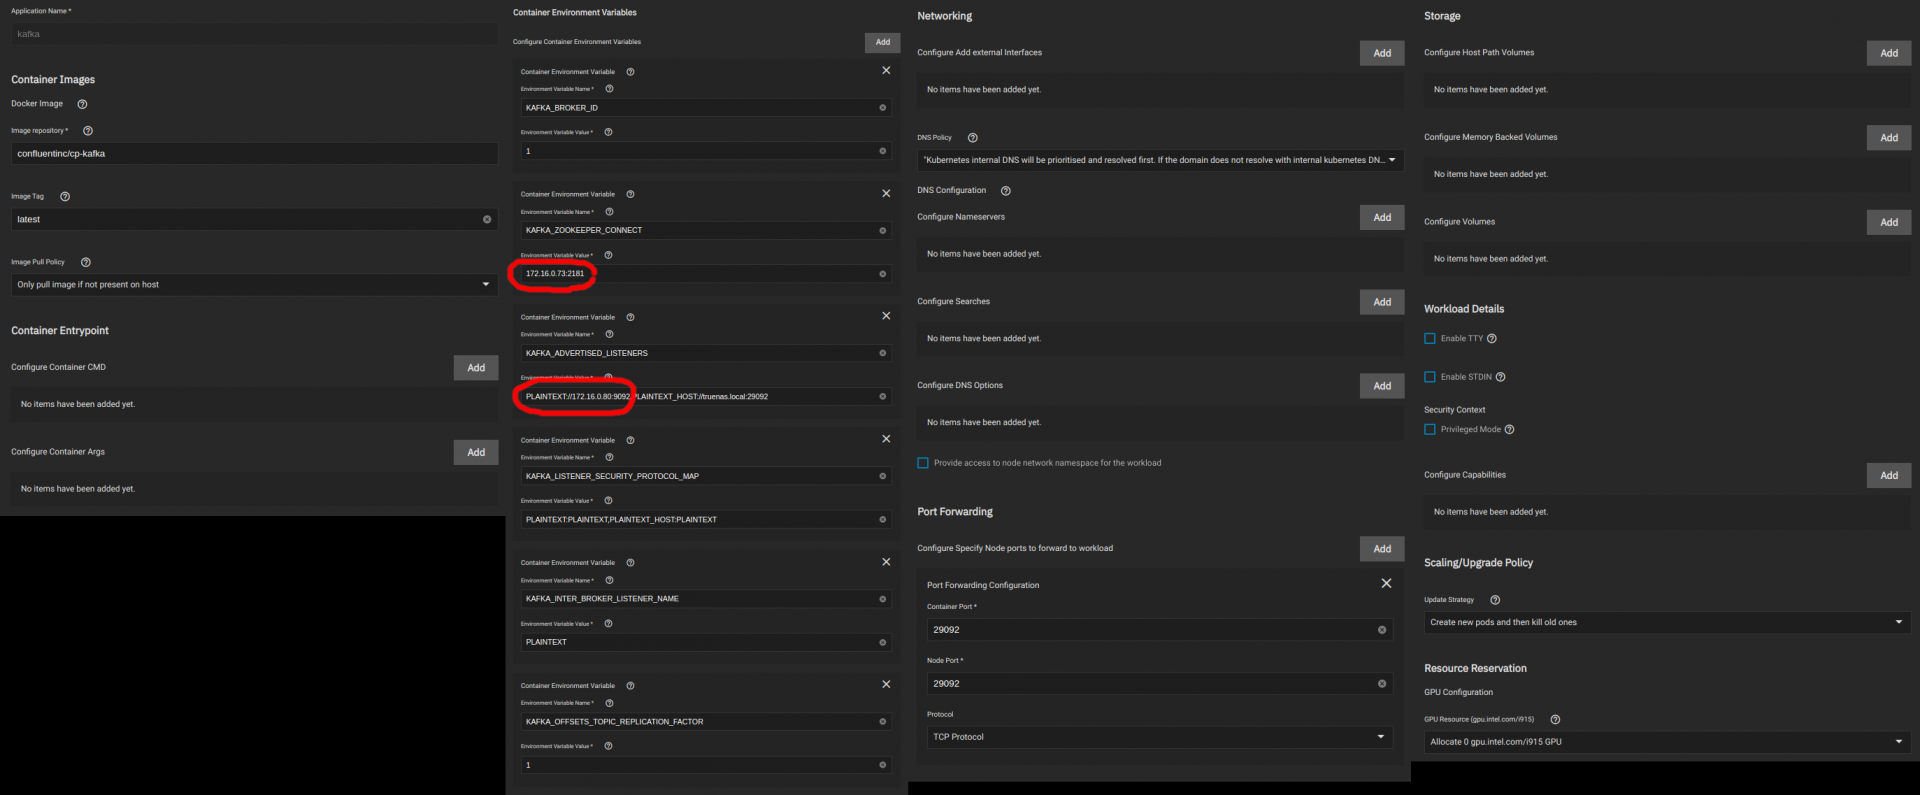Show help for Privileged Mode
Image resolution: width=1920 pixels, height=795 pixels.
pyautogui.click(x=1510, y=430)
